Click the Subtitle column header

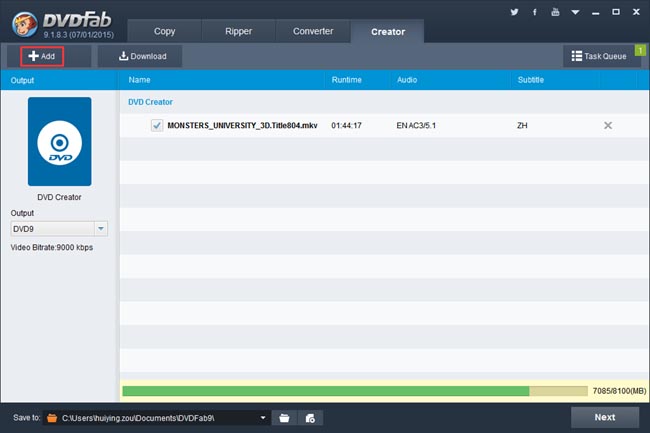(531, 80)
